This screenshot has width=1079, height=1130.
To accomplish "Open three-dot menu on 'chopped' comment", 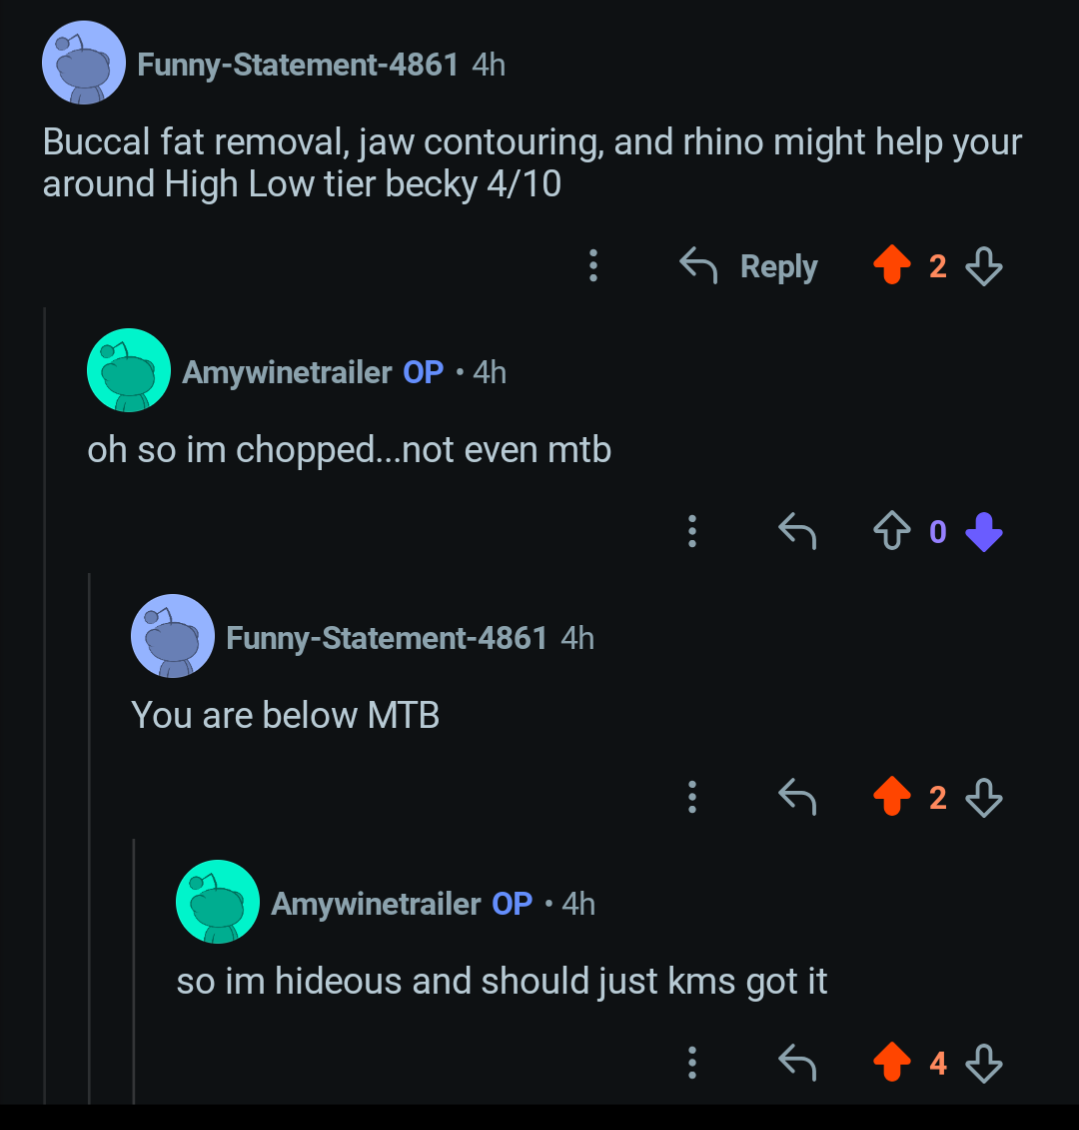I will tap(692, 531).
